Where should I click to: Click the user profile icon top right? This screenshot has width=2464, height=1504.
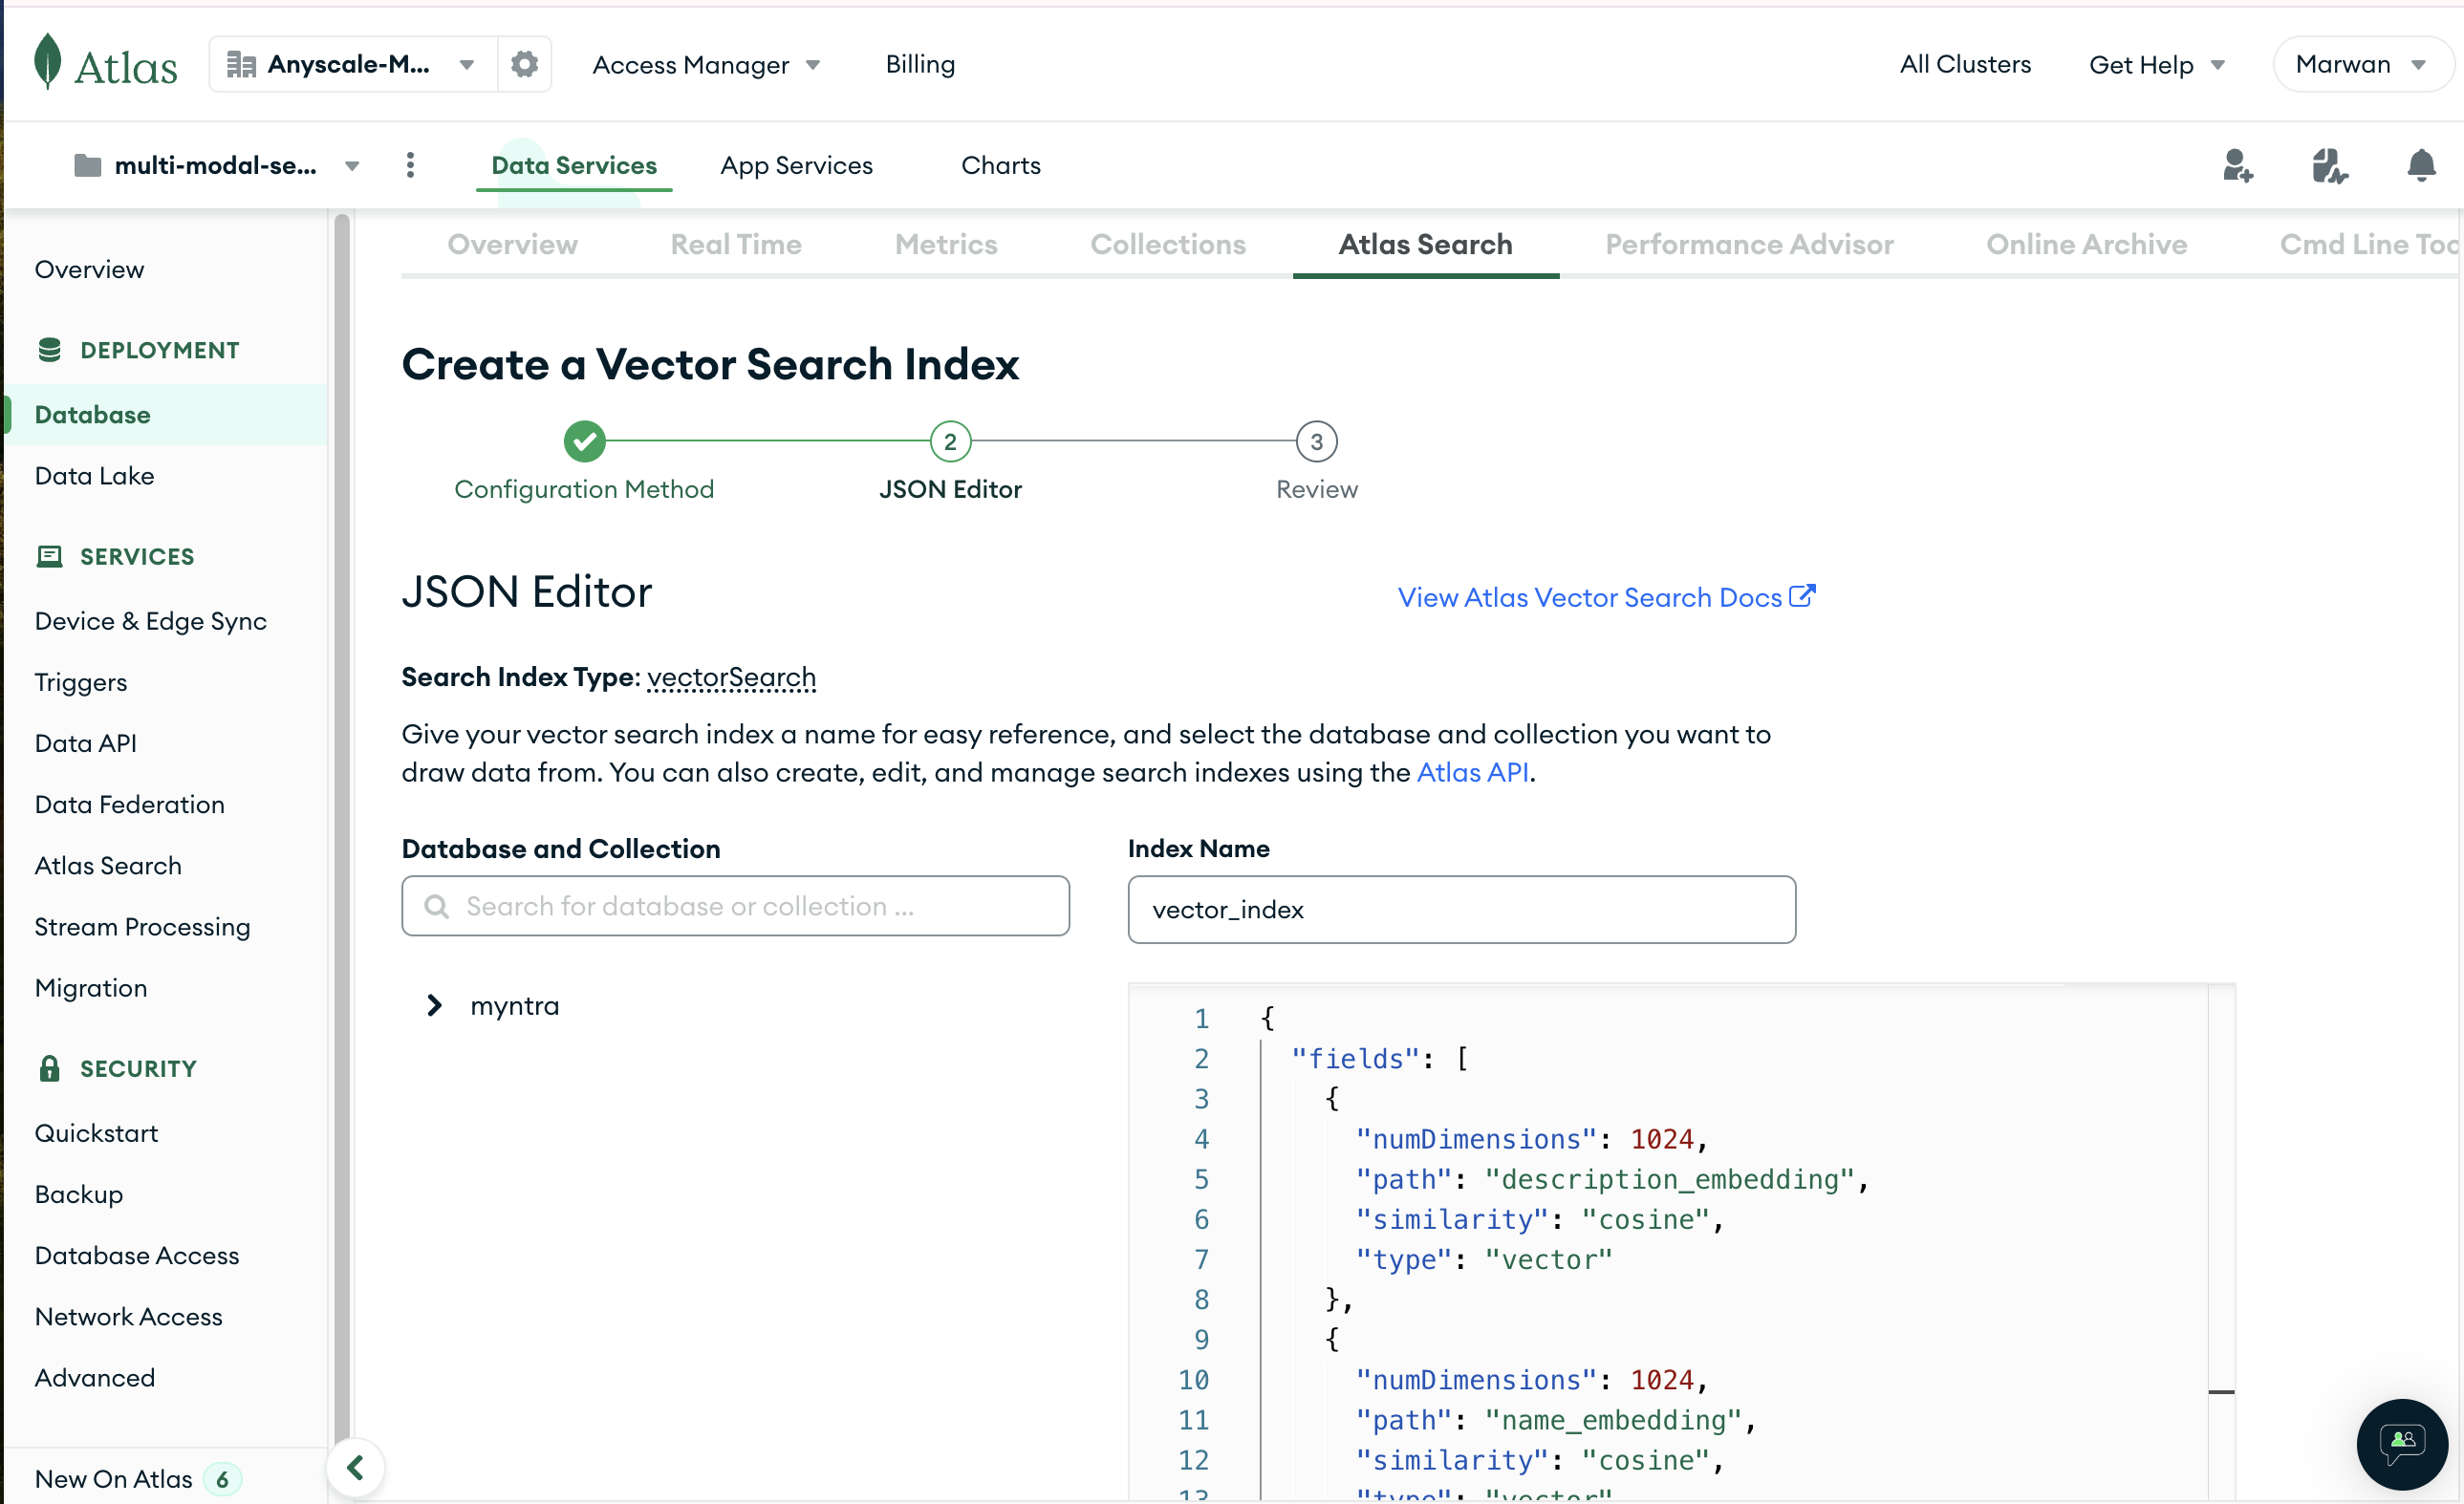pos(2360,63)
